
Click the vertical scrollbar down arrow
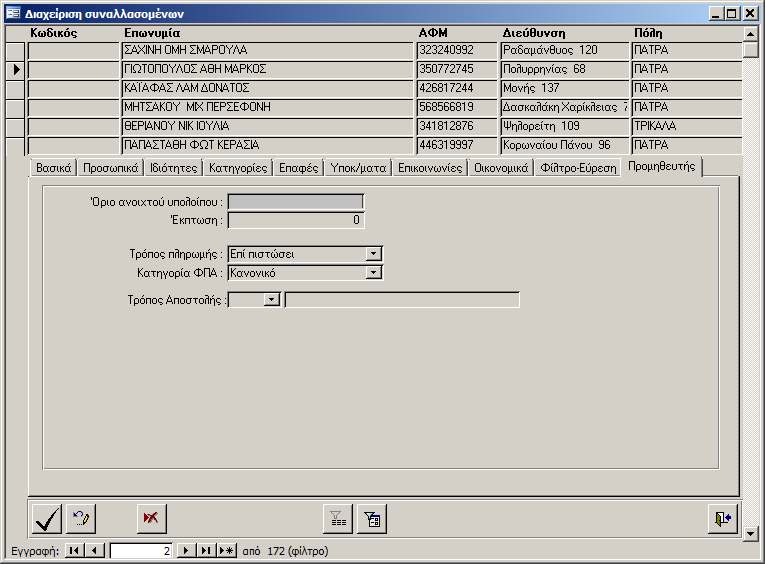tap(752, 534)
